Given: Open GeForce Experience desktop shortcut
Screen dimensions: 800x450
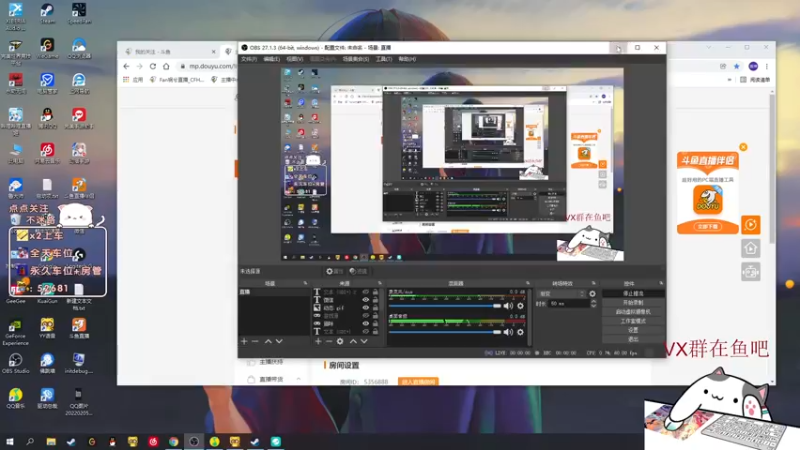Looking at the screenshot, I should click(x=15, y=332).
